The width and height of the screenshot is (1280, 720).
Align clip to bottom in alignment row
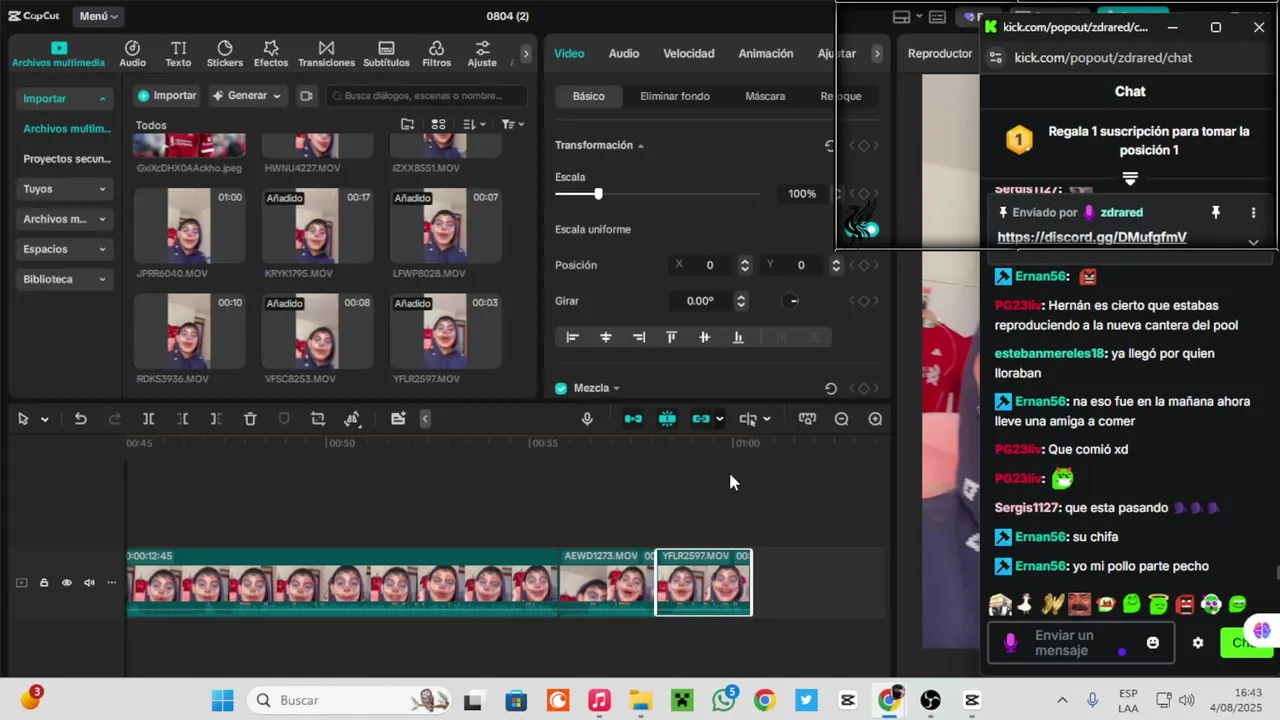738,337
